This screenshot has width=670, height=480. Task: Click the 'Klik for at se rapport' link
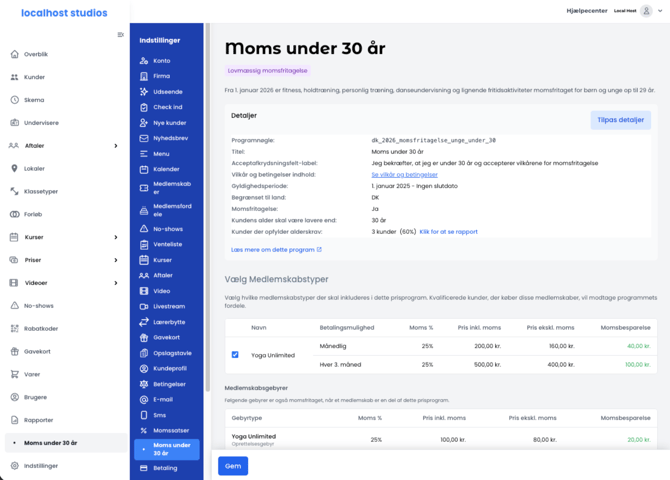(x=448, y=231)
